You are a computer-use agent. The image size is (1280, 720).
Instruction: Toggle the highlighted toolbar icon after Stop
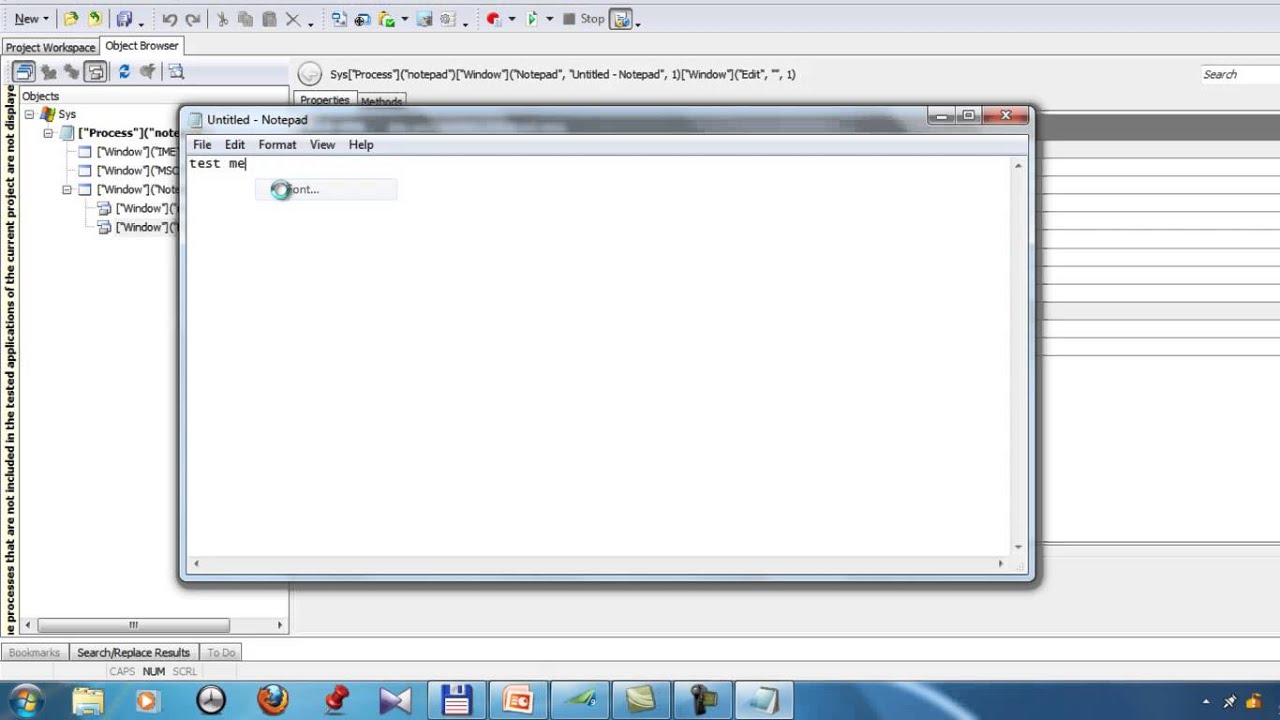[621, 19]
